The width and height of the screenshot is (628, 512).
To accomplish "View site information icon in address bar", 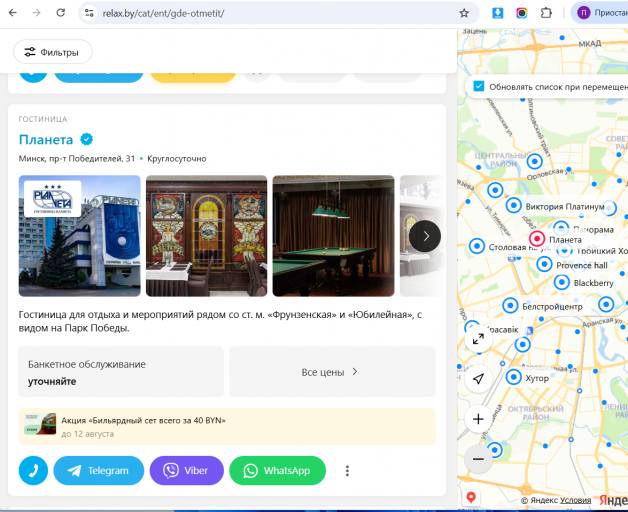I will (x=89, y=13).
